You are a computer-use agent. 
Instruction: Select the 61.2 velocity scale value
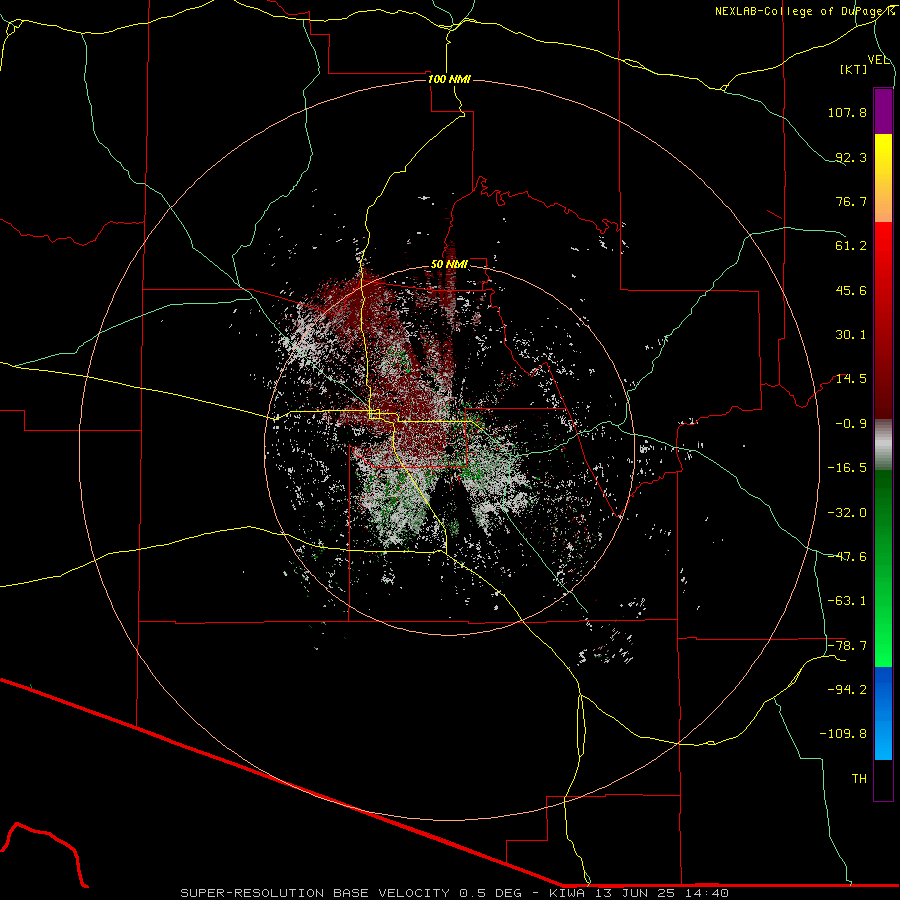pos(851,246)
